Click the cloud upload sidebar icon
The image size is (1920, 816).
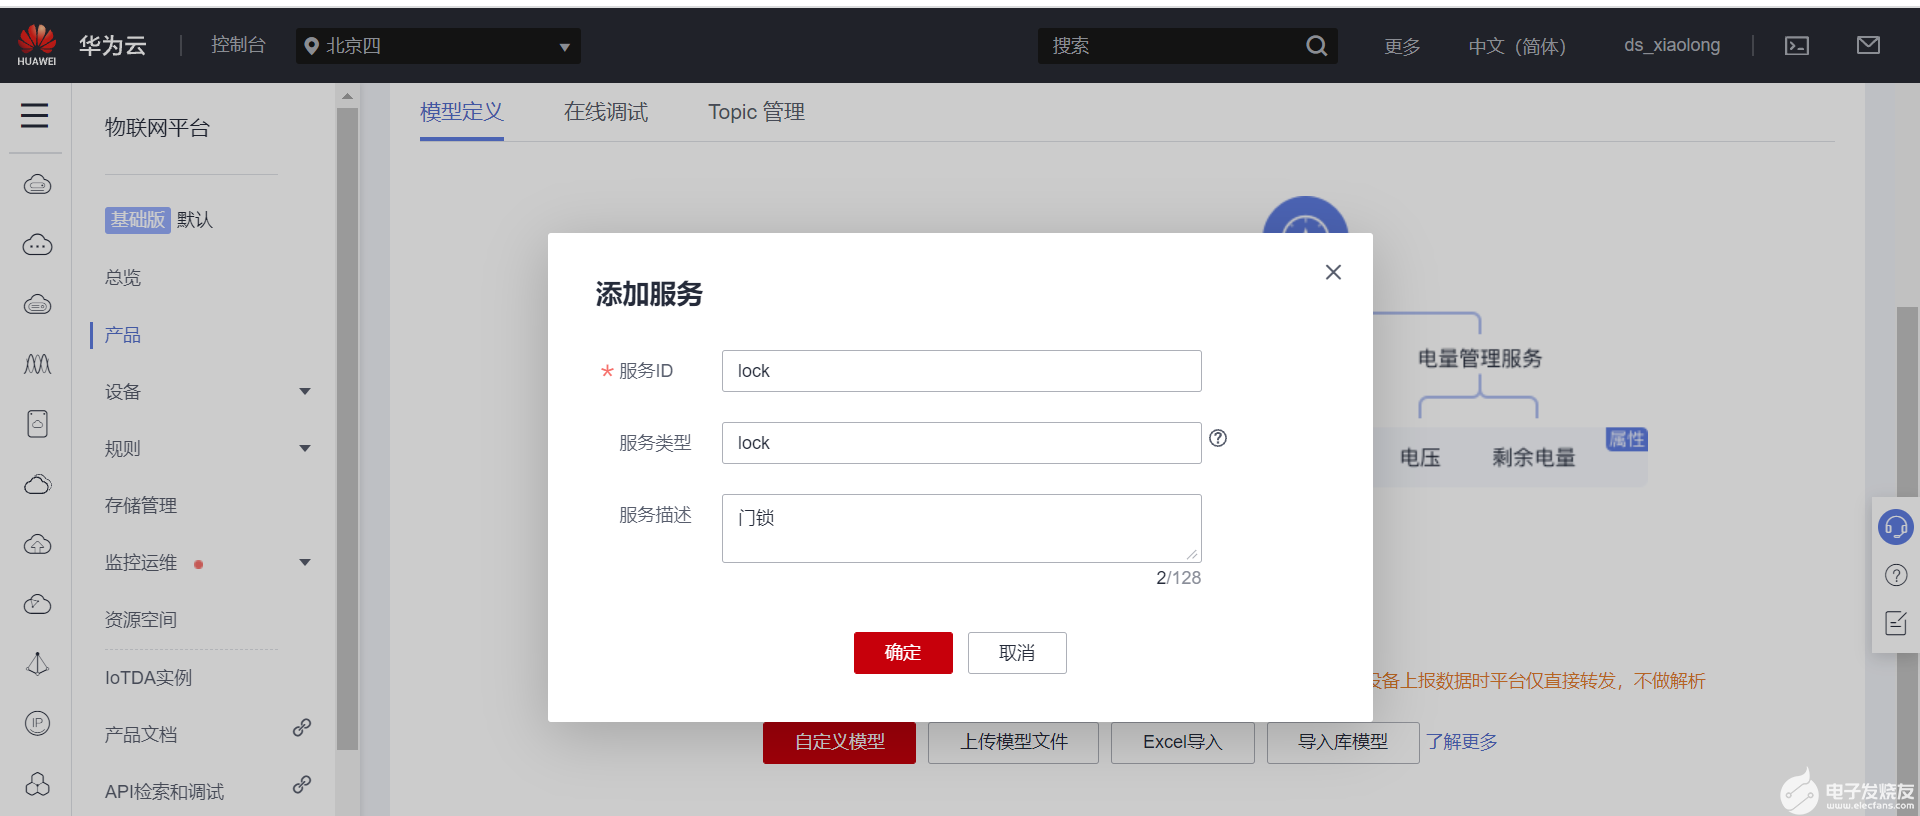pyautogui.click(x=37, y=544)
